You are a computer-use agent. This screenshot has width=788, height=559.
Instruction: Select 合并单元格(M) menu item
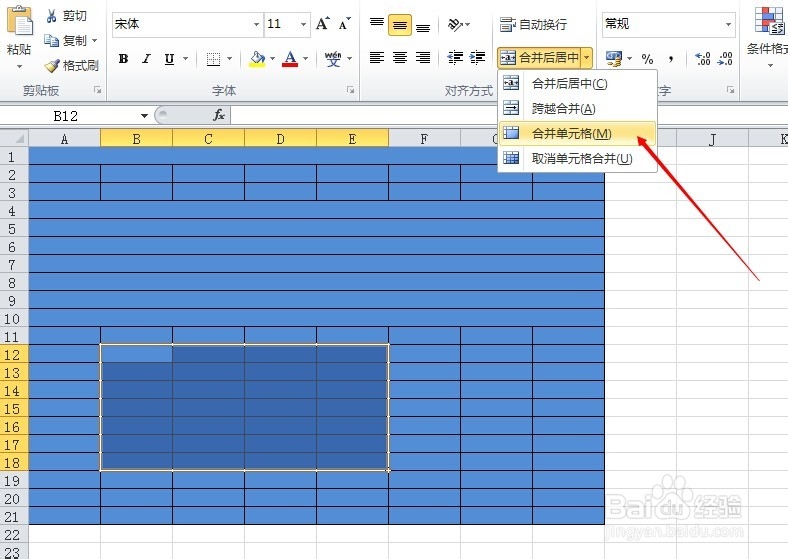577,133
